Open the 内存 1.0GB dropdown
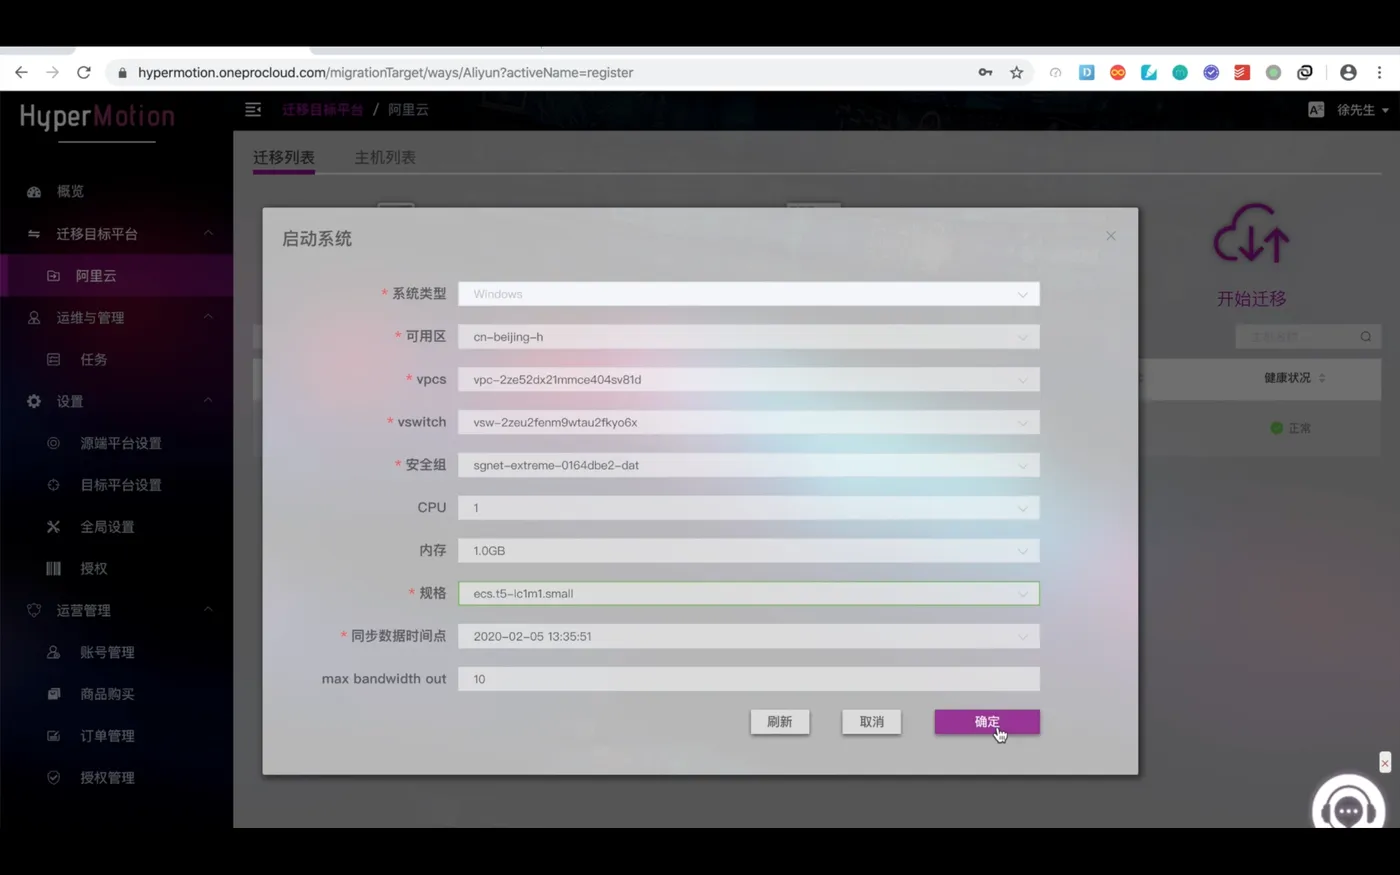Screen dimensions: 1400x875 click(748, 550)
